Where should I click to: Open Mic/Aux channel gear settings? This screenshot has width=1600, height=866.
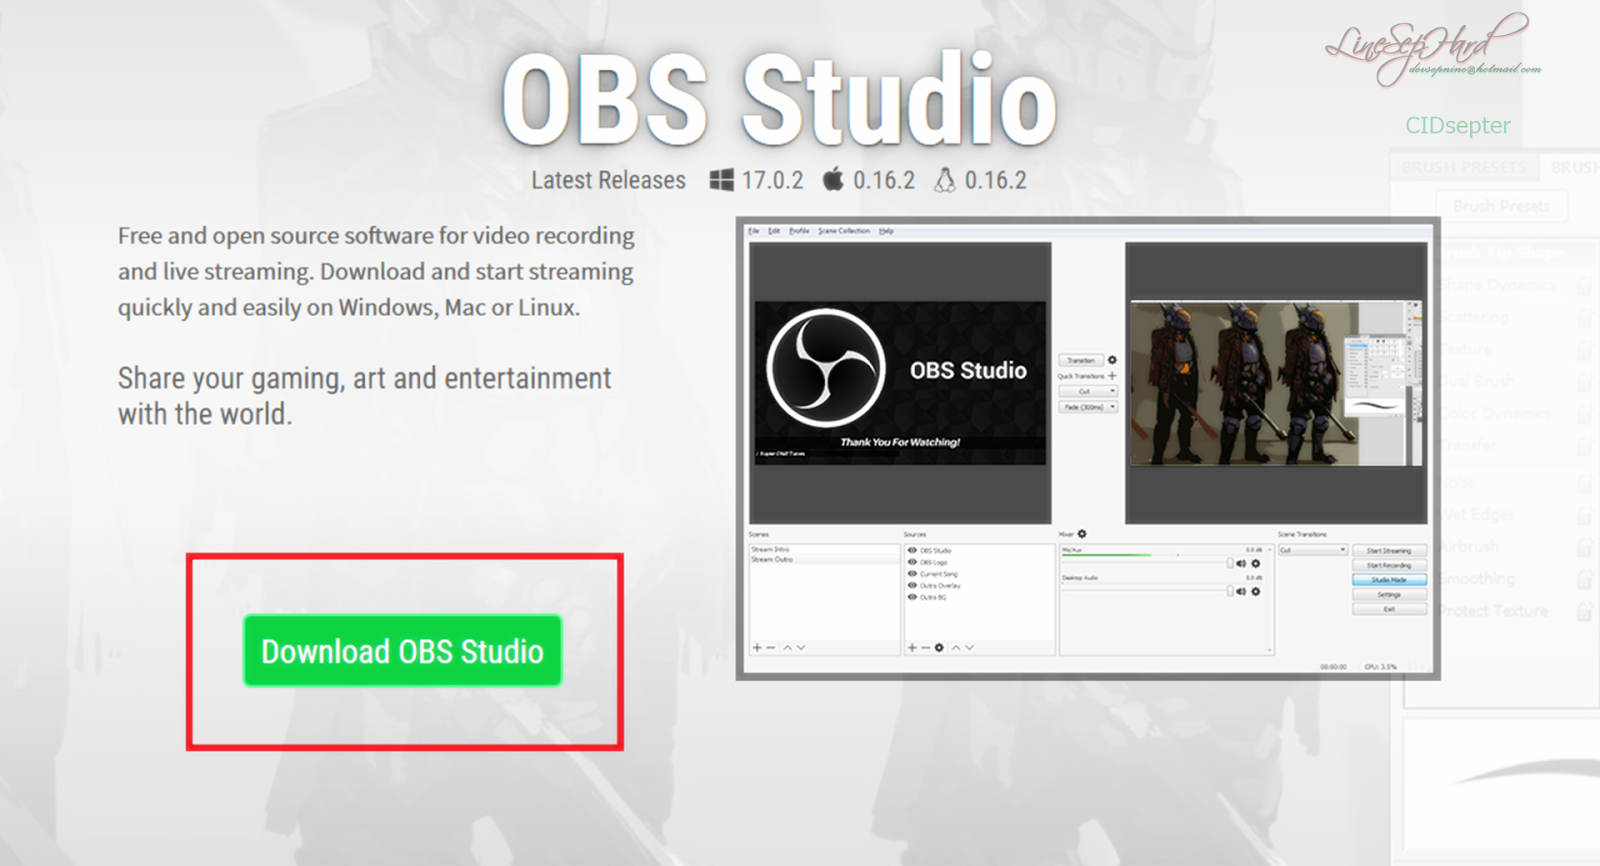tap(1256, 564)
